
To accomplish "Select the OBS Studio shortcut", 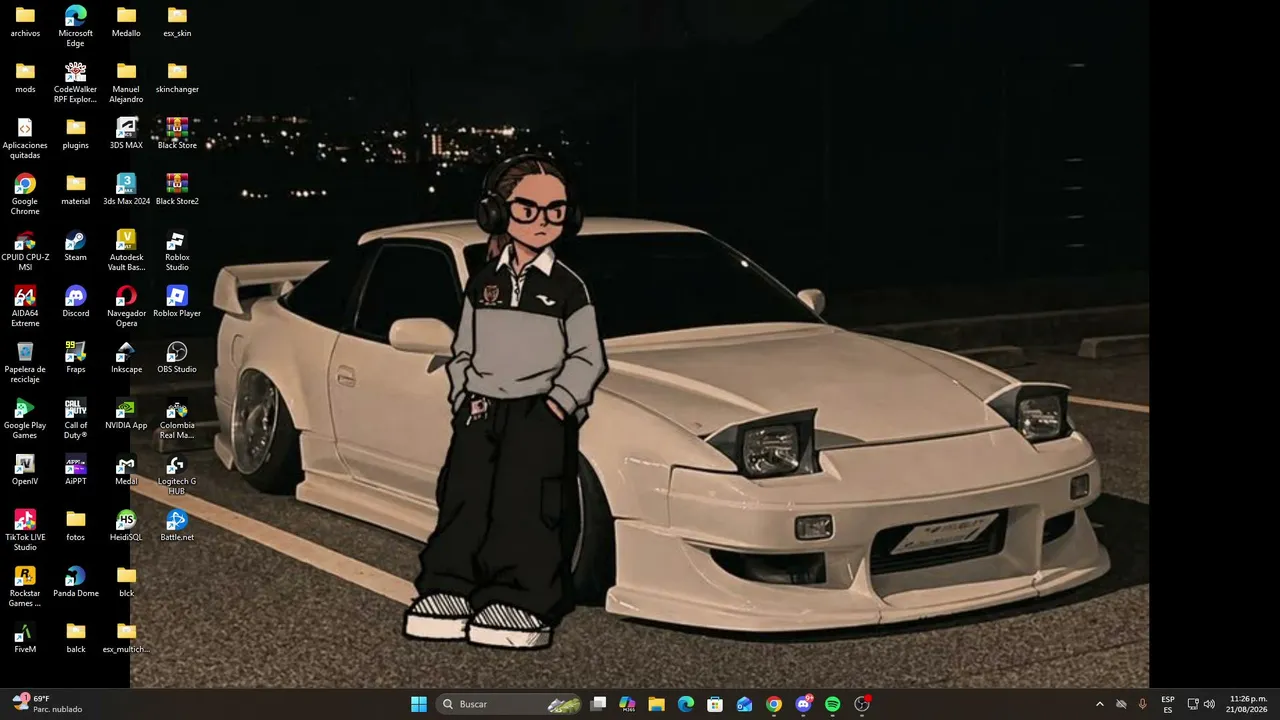I will pos(177,357).
